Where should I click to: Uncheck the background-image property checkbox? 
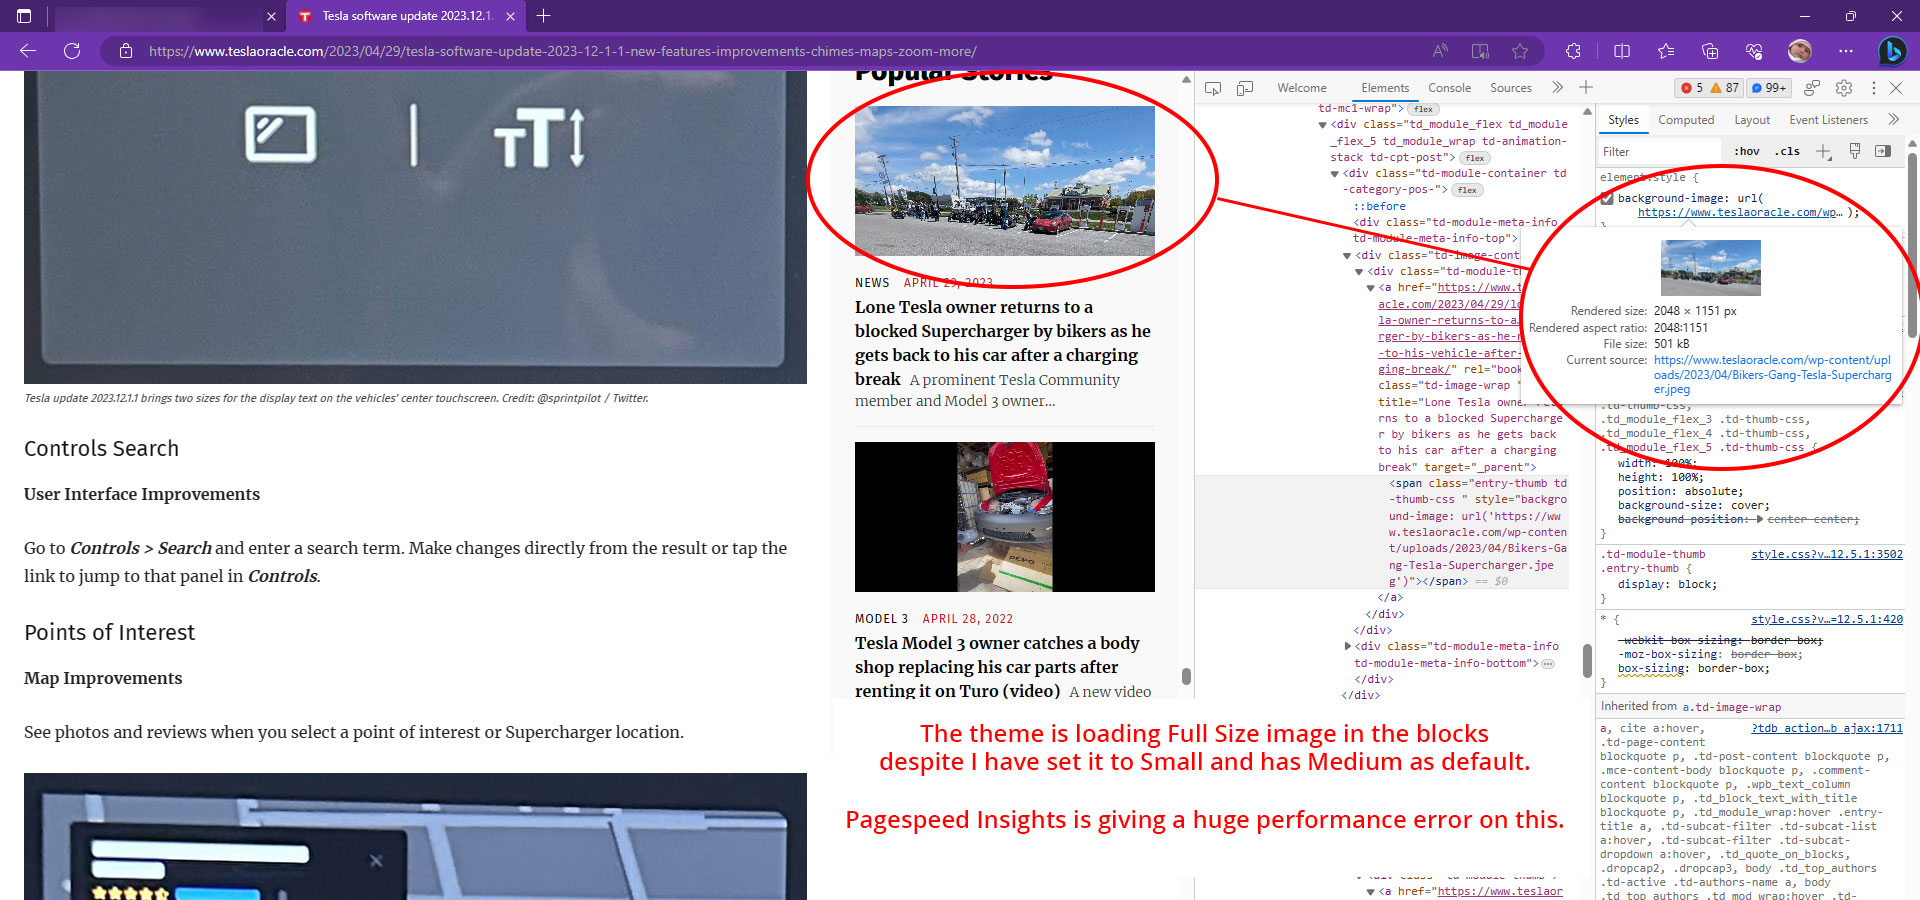[1607, 199]
